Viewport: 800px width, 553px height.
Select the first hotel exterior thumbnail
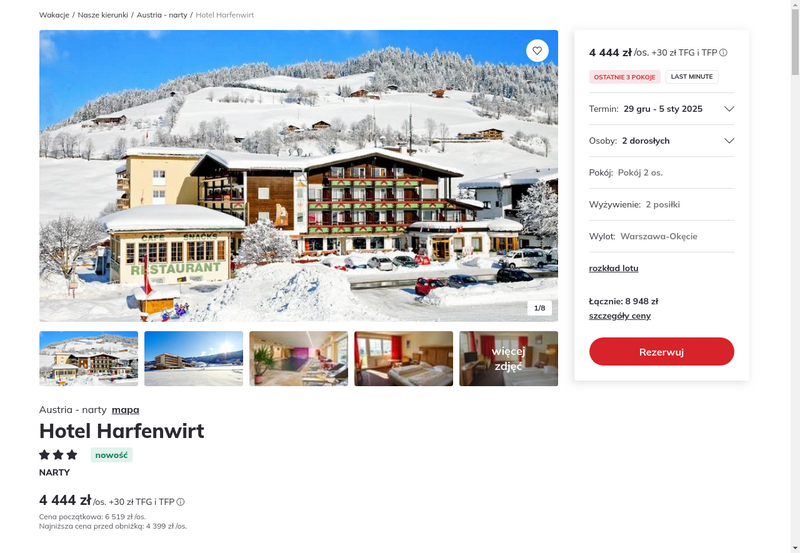89,359
